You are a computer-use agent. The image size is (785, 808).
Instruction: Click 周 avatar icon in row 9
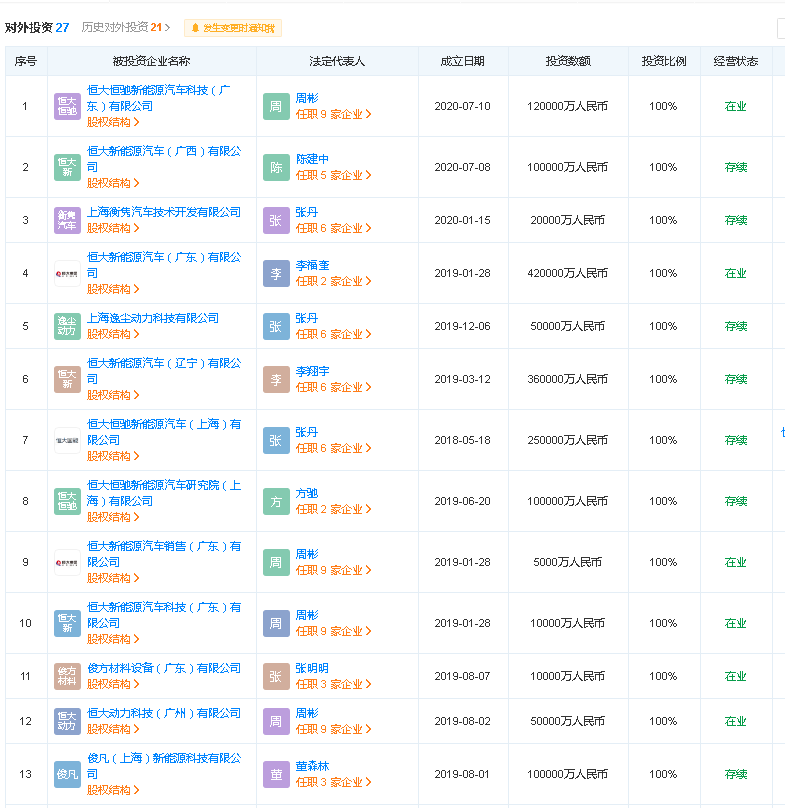(276, 562)
